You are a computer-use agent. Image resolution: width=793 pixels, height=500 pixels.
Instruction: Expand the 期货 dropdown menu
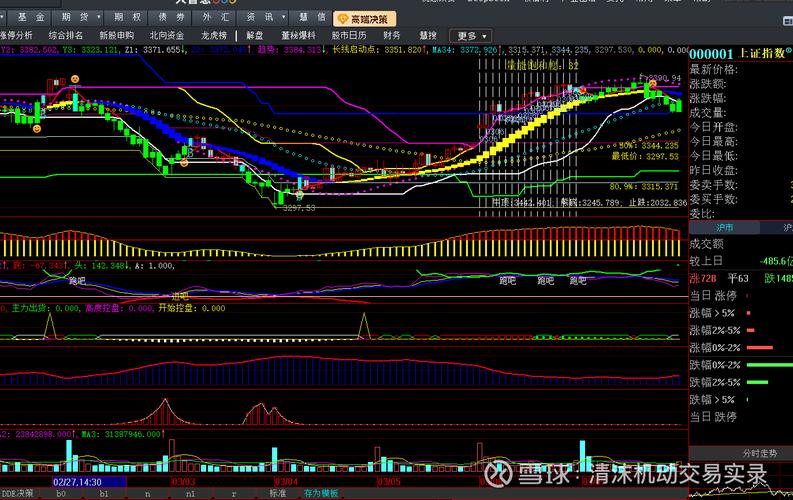pyautogui.click(x=80, y=18)
